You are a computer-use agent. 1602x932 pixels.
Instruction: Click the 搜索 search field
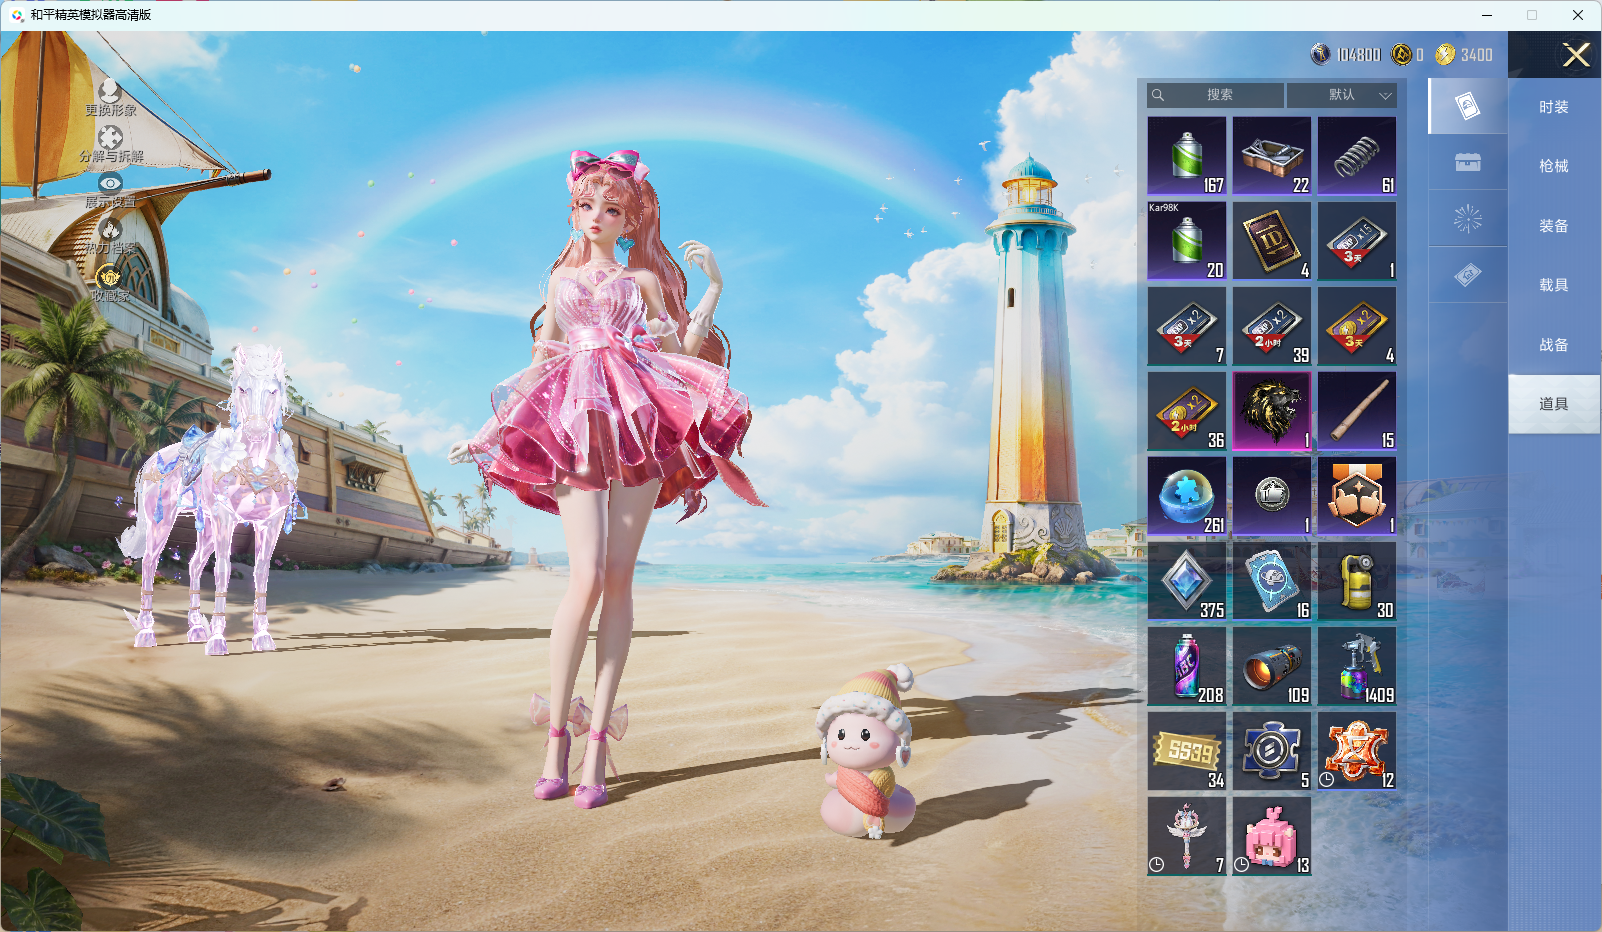[x=1215, y=95]
